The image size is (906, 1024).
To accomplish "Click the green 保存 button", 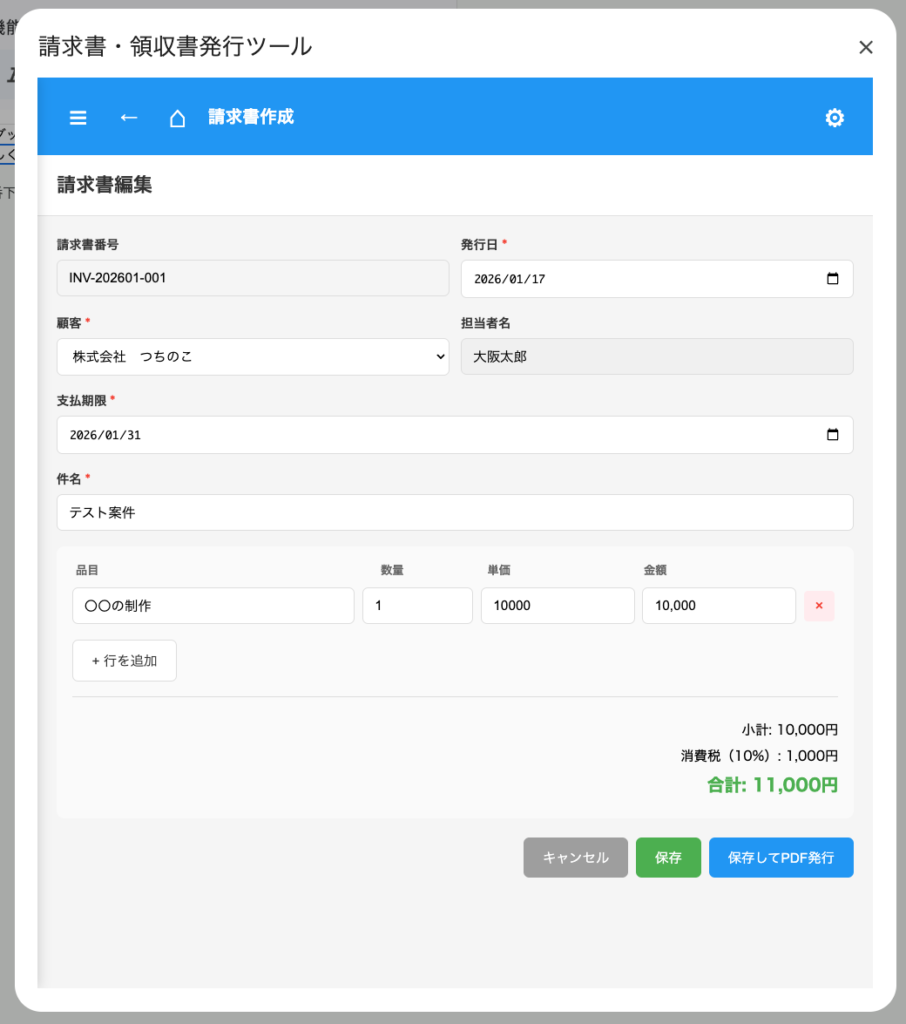I will [x=668, y=858].
